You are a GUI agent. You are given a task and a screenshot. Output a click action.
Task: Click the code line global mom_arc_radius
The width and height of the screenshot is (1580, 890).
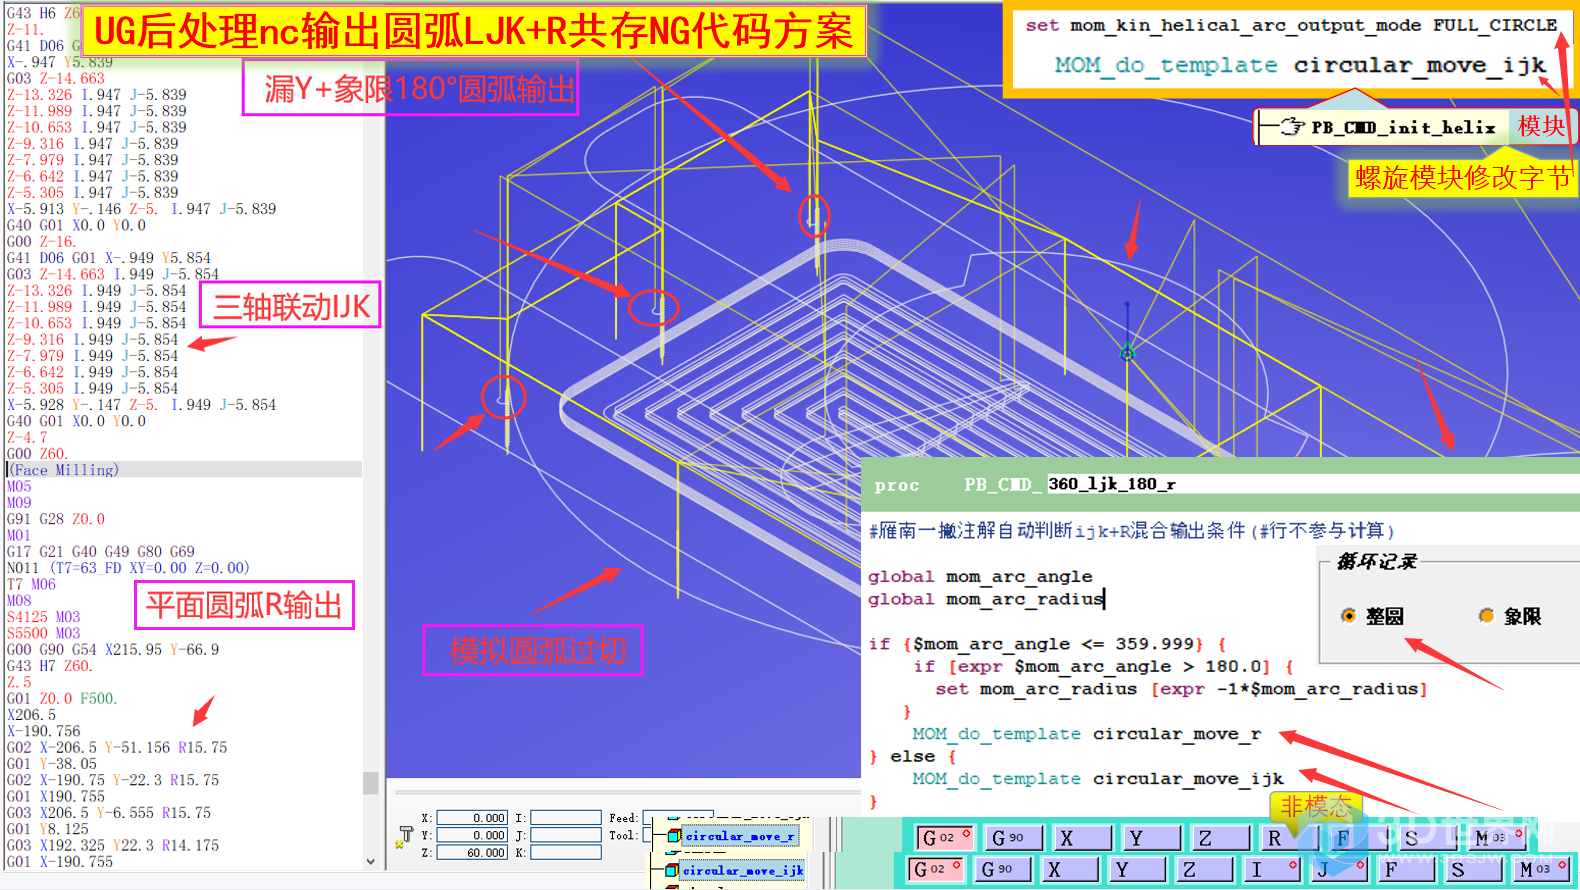[986, 599]
